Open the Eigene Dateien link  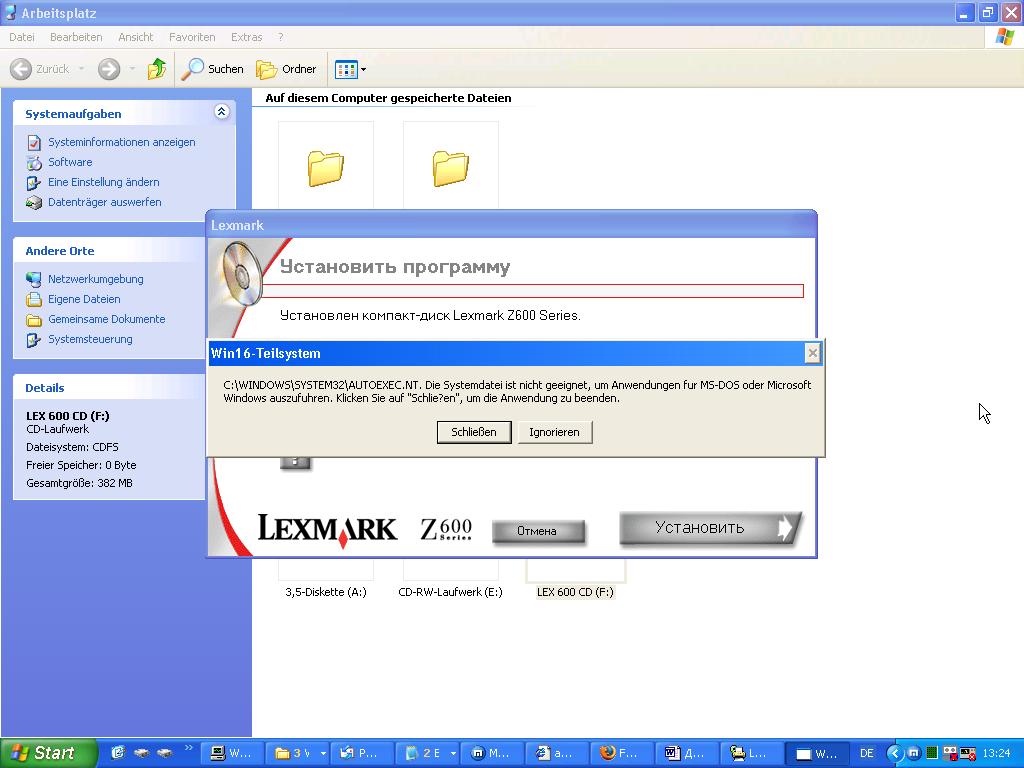[84, 299]
